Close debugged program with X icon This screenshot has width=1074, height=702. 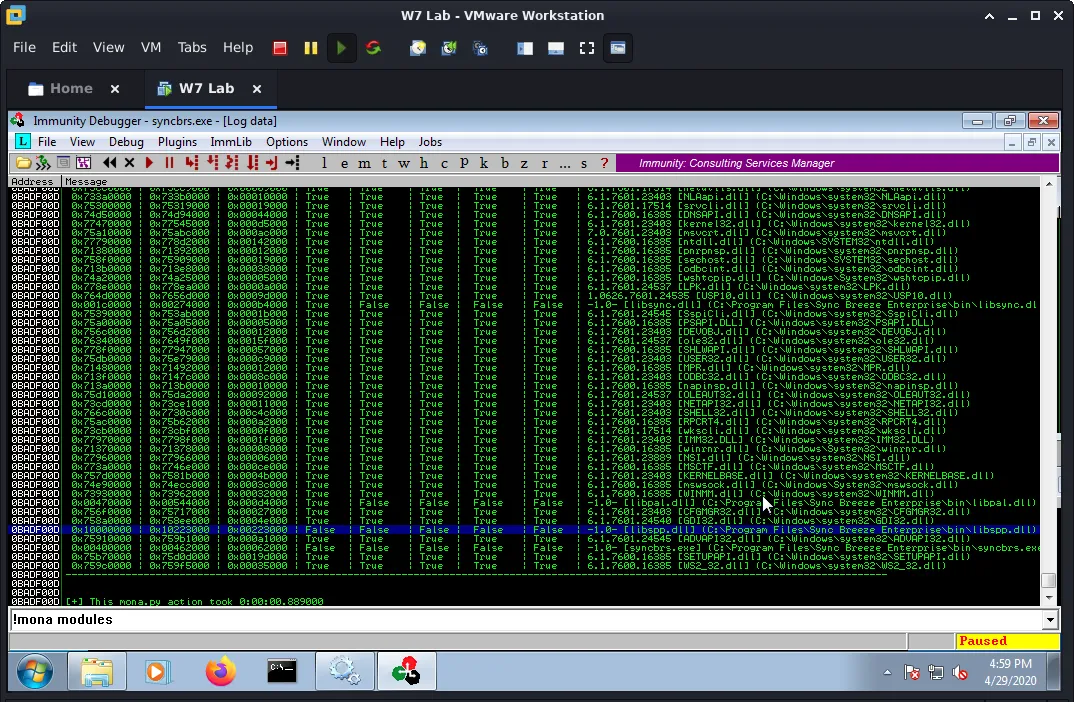pos(129,163)
